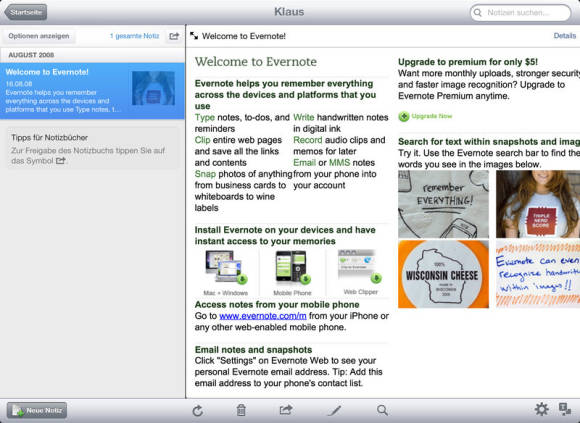The height and width of the screenshot is (423, 580).
Task: Tap the woman in t-shirt photo
Action: [x=538, y=204]
